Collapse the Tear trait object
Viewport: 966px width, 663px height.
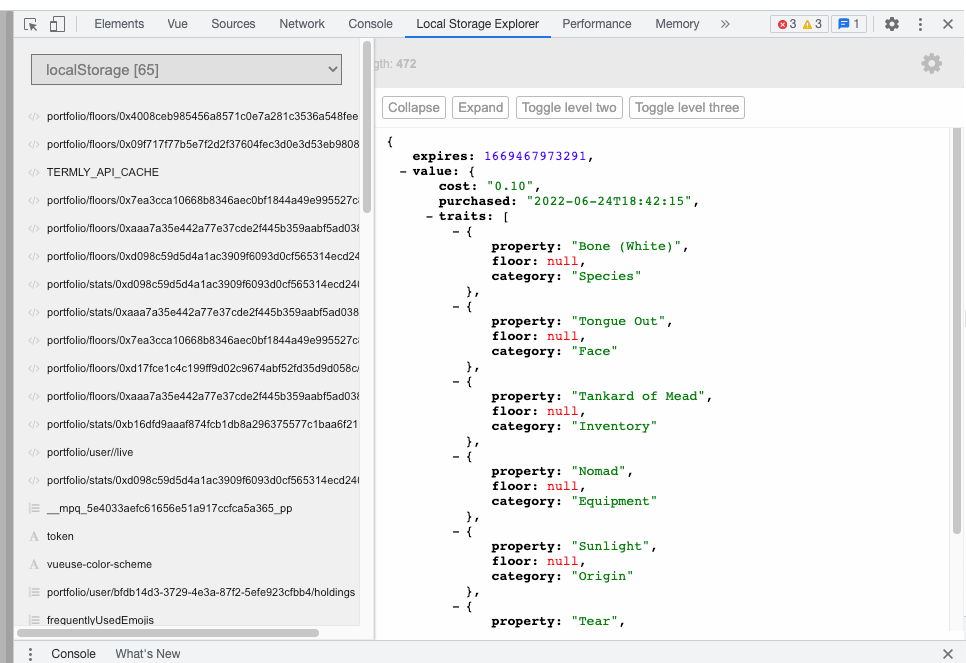(456, 606)
